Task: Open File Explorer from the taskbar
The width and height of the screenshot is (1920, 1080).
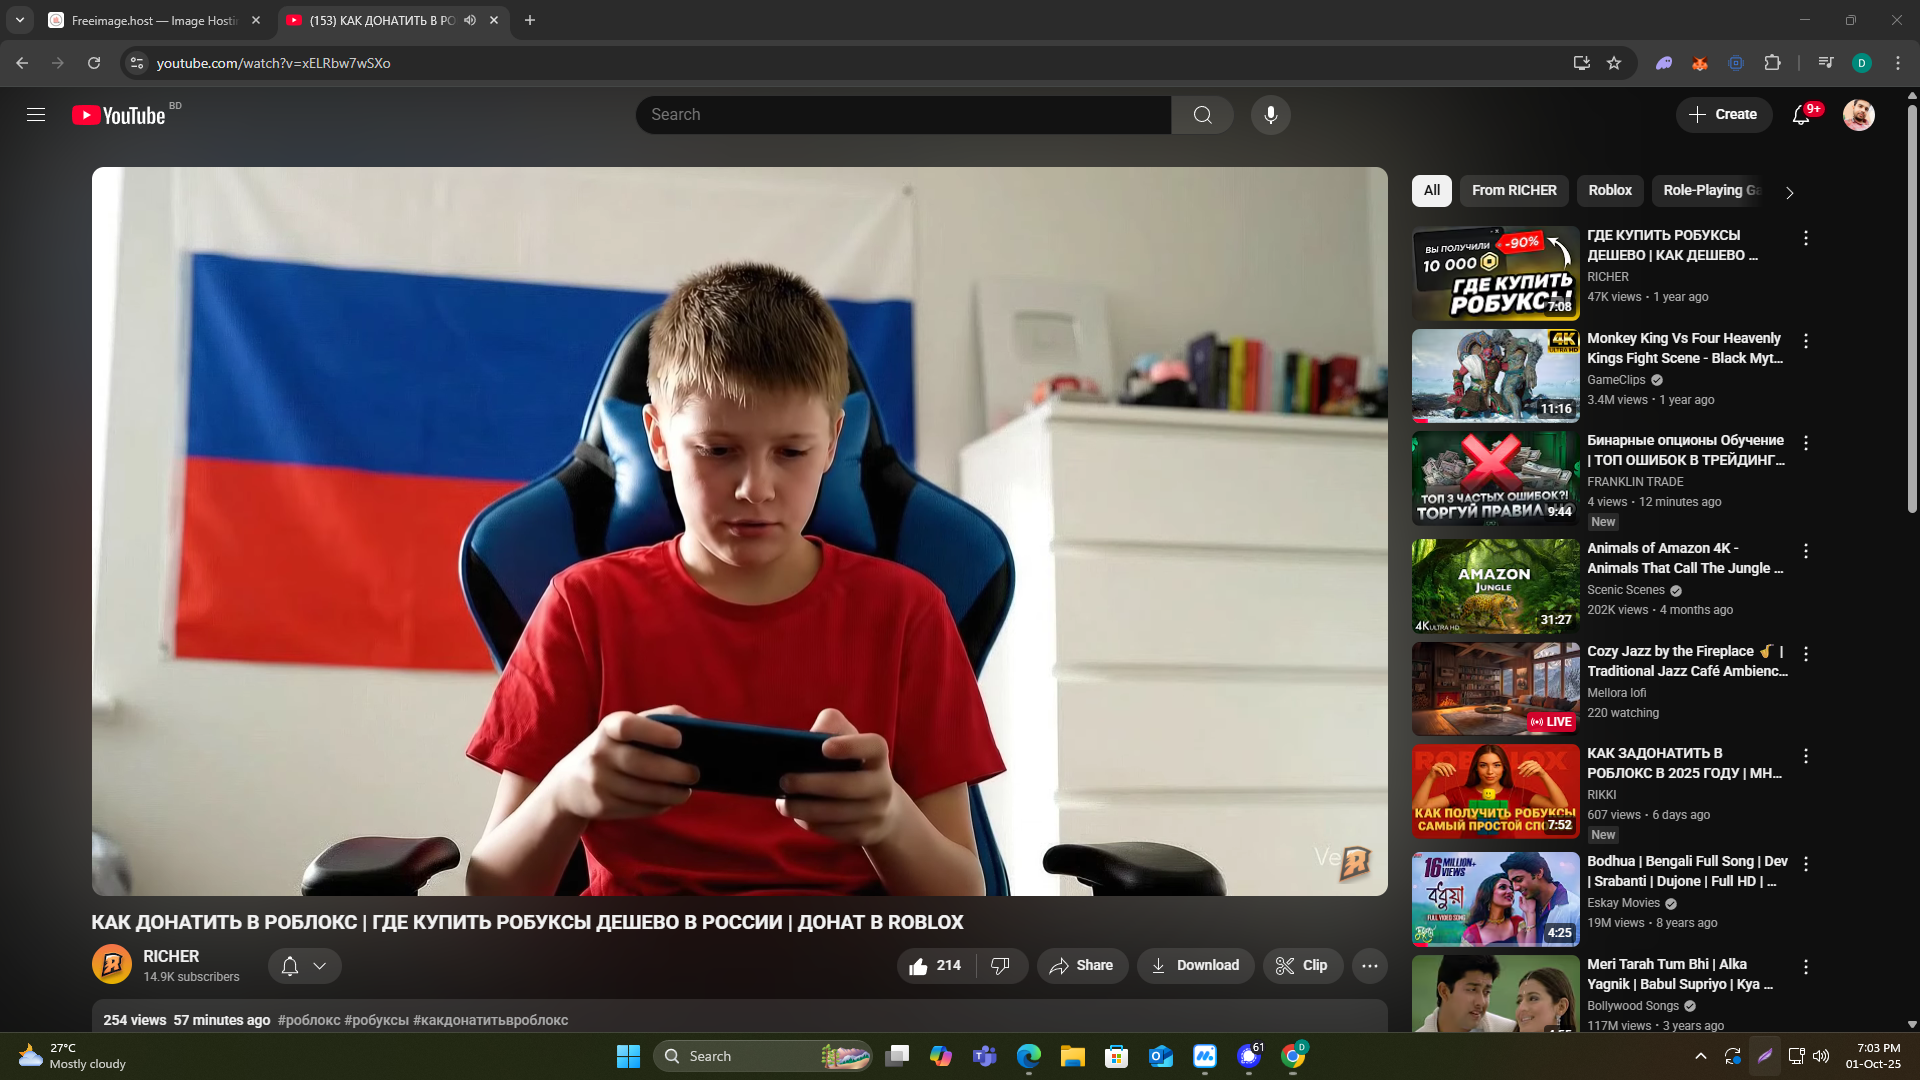Action: tap(1073, 1056)
